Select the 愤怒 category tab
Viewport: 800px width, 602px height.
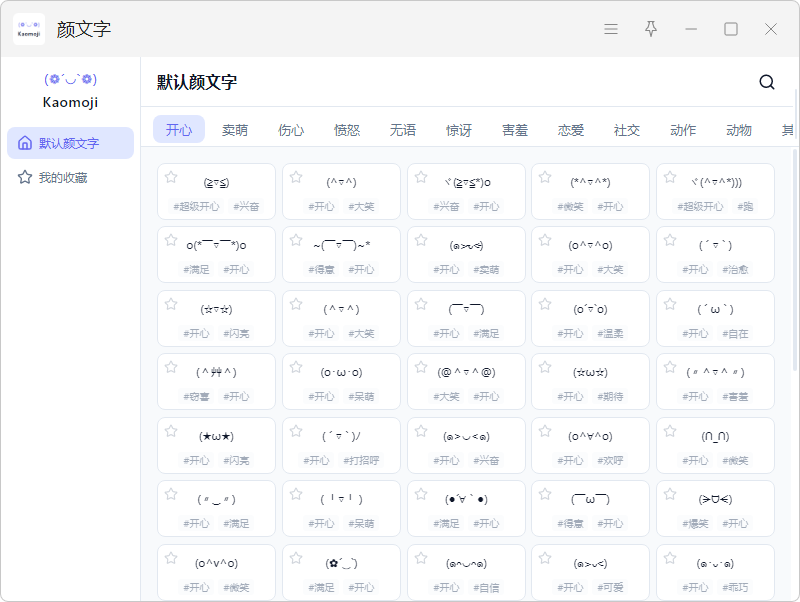tap(347, 130)
